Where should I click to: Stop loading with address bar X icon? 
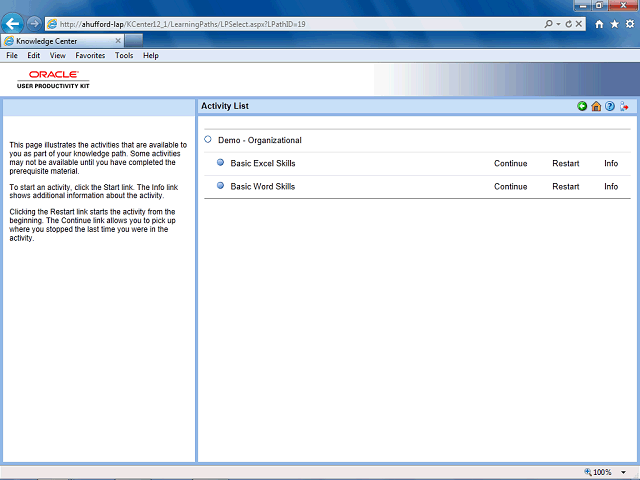579,24
